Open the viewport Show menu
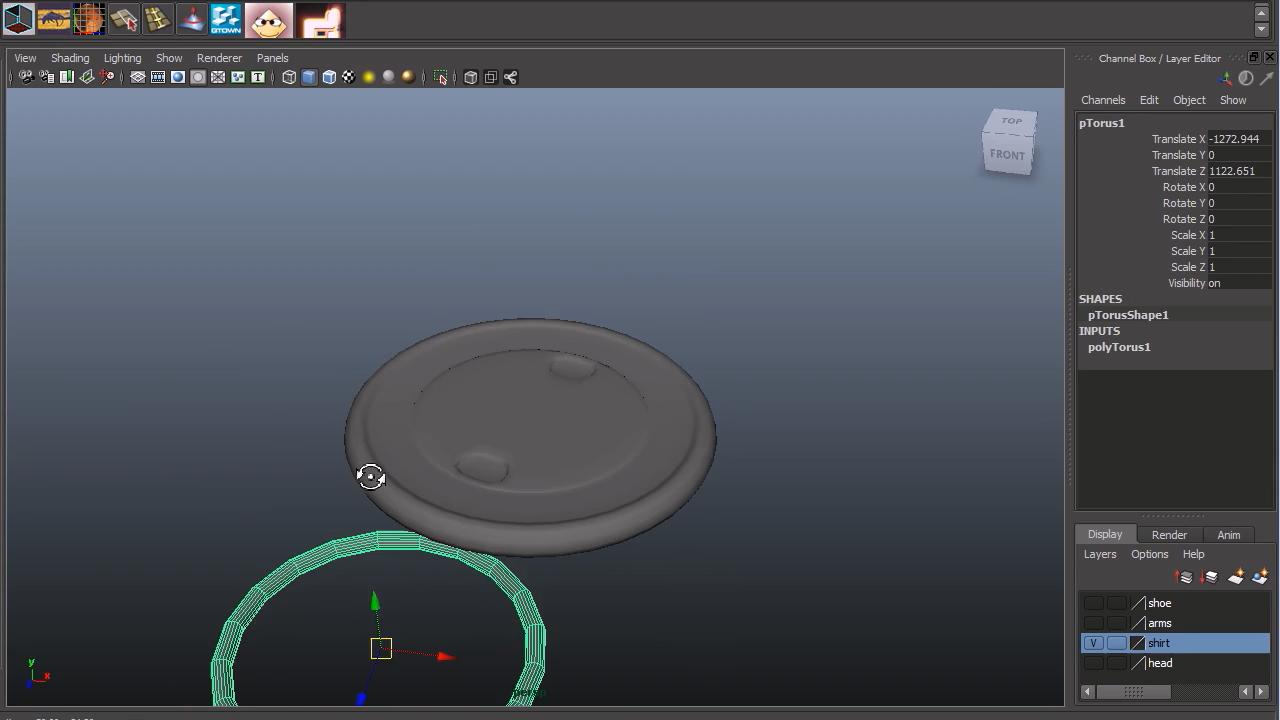 click(169, 58)
